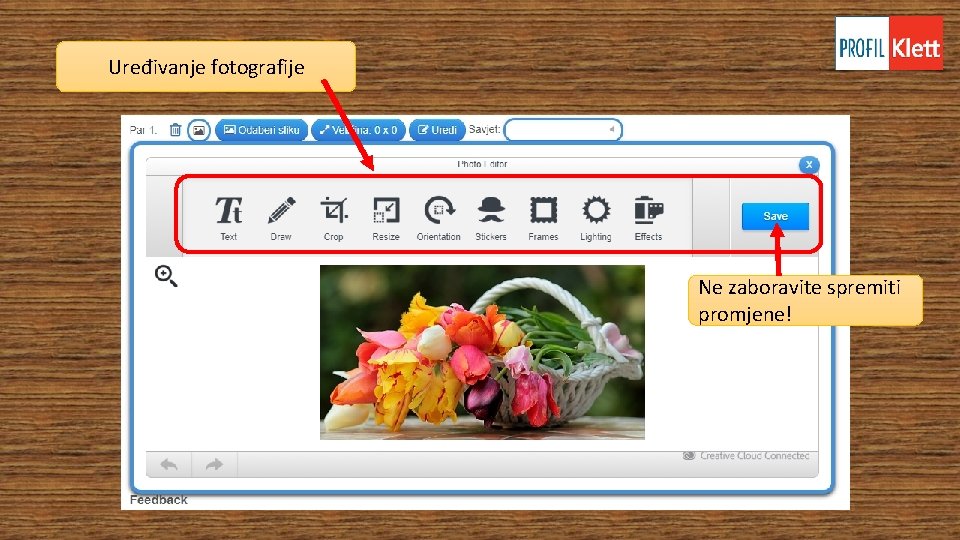Screen dimensions: 960x540
Task: Click into the Savjet input field
Action: pos(563,130)
